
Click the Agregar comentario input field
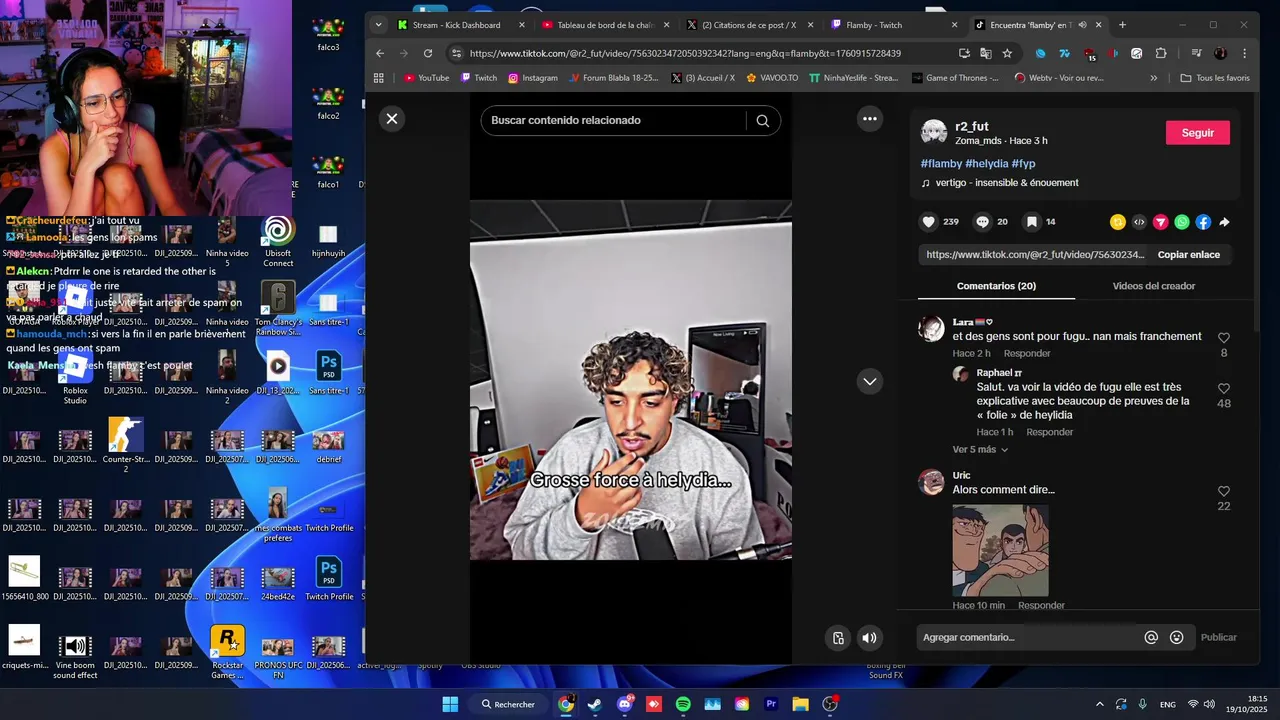1029,637
